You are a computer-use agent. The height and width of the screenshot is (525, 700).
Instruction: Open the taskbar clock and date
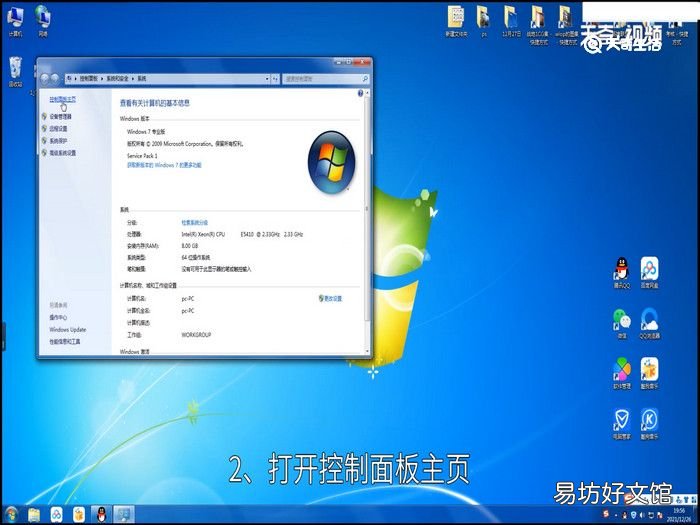(678, 515)
